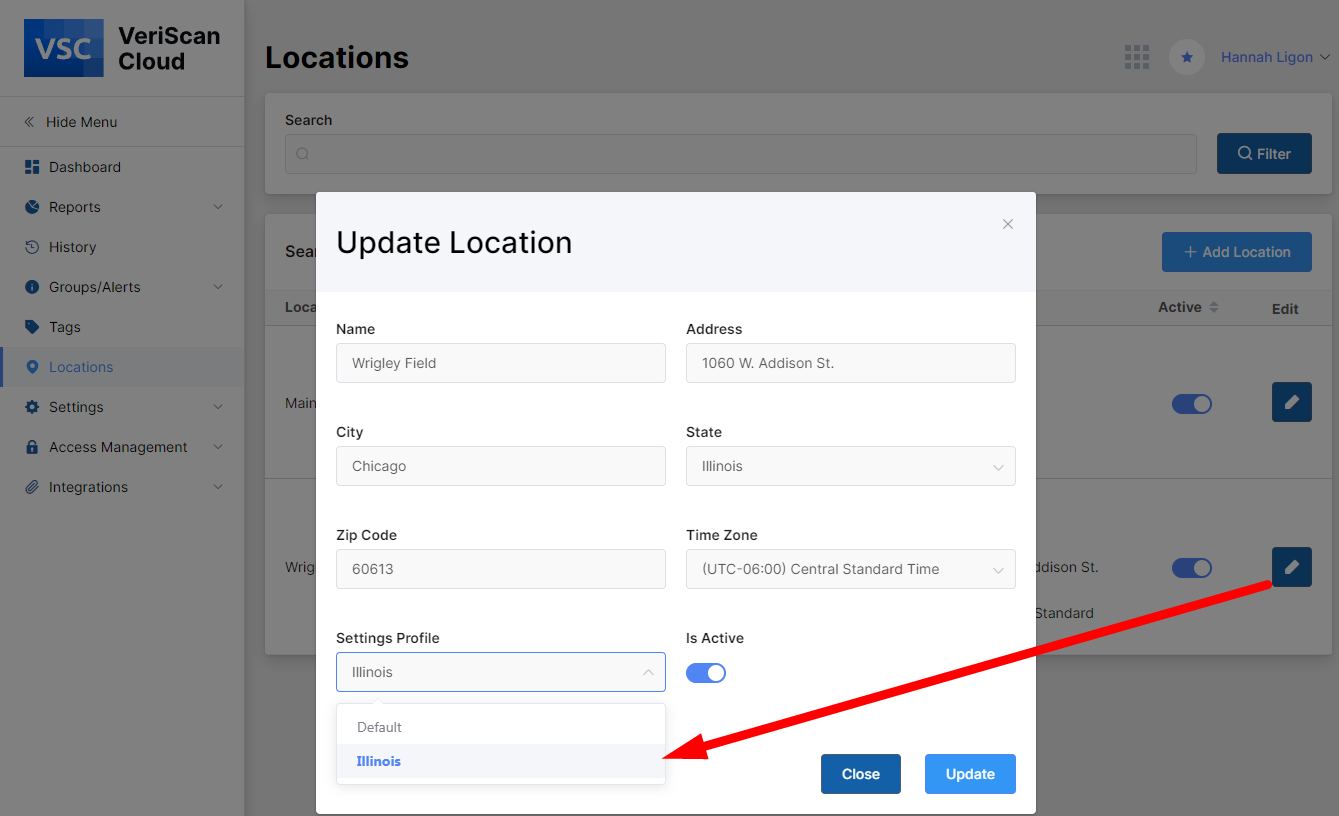This screenshot has height=816, width=1339.
Task: Expand the Groups/Alerts menu chevron
Action: (218, 287)
